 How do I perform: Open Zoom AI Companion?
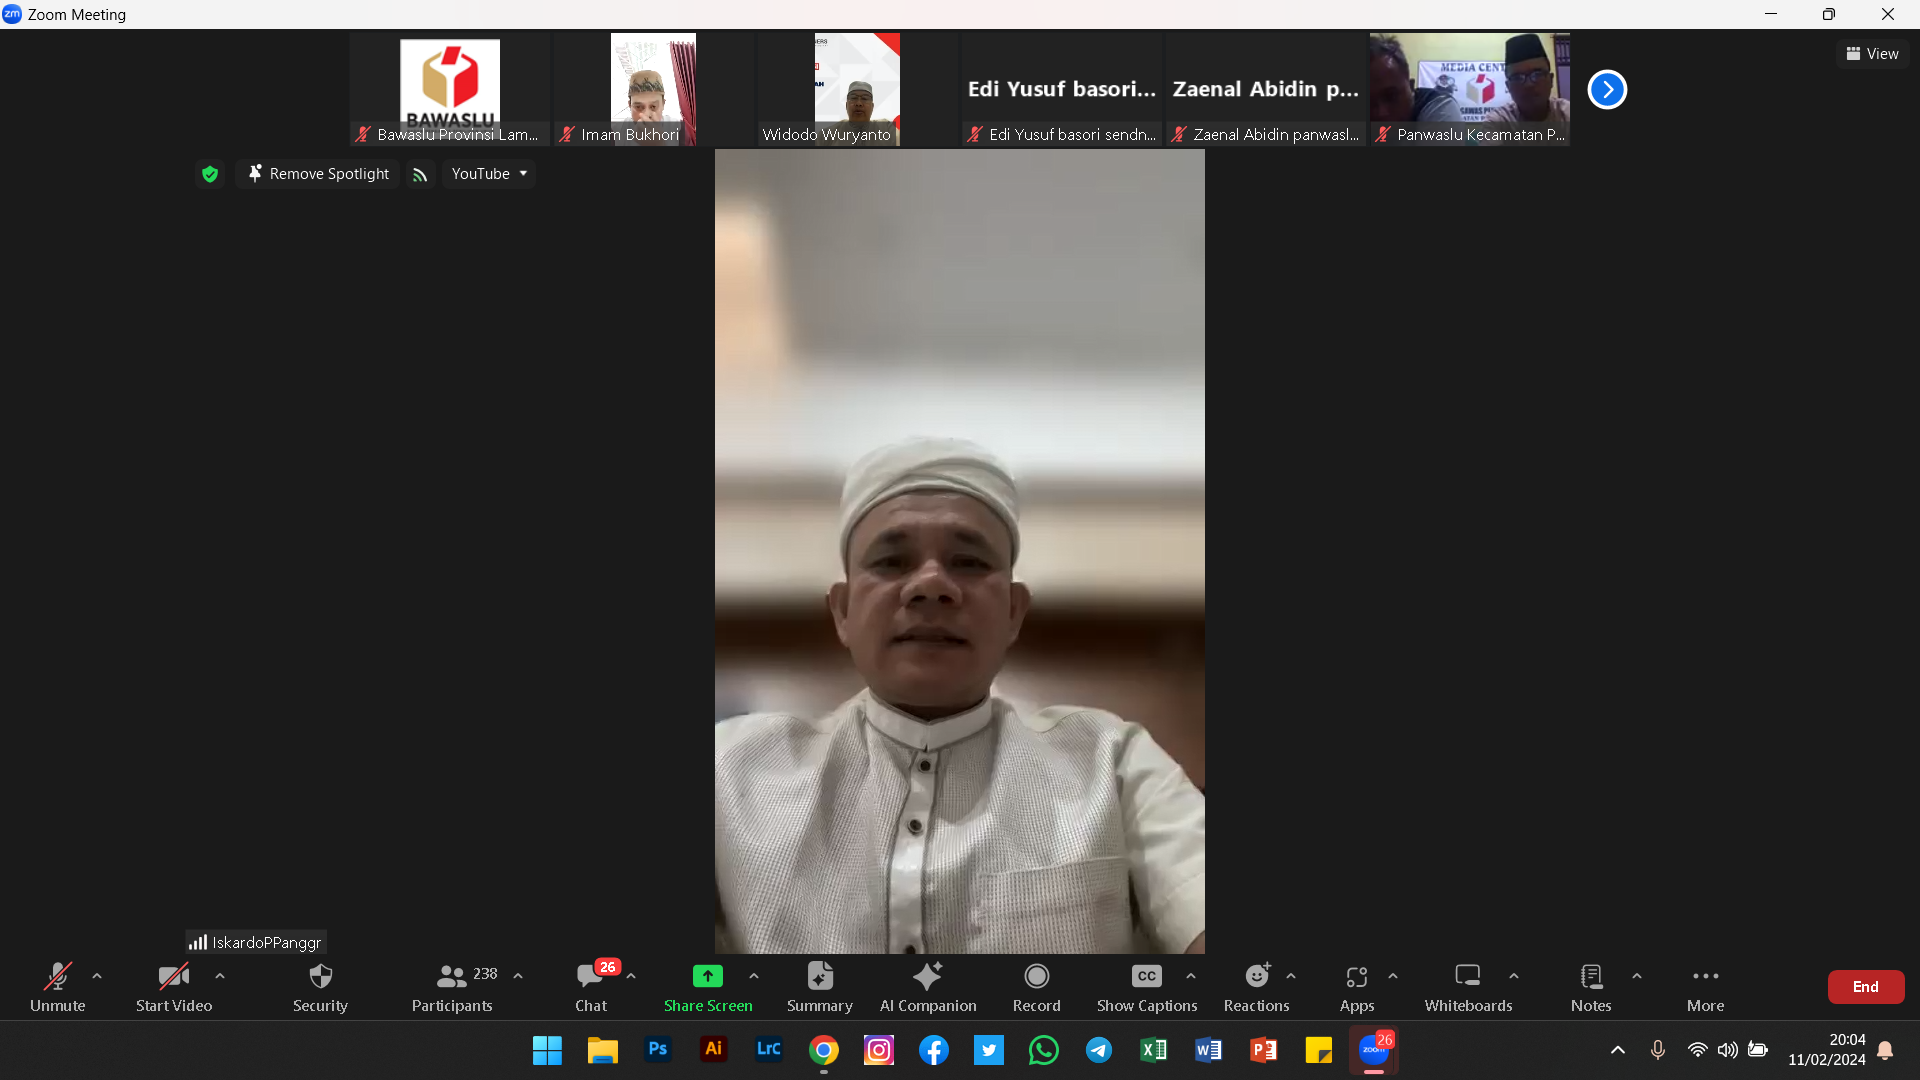927,987
